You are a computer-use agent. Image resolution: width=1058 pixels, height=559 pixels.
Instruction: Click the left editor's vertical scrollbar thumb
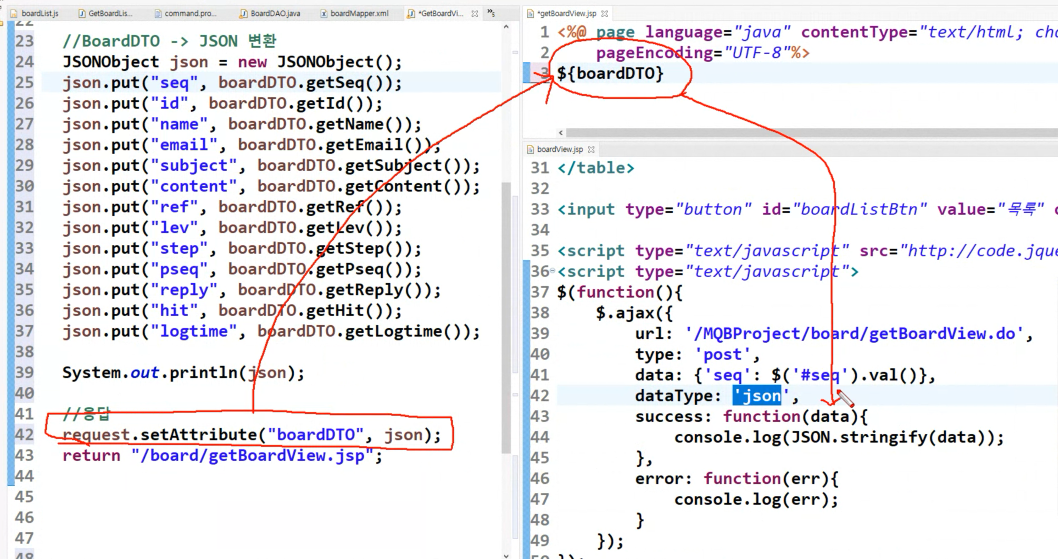point(507,317)
